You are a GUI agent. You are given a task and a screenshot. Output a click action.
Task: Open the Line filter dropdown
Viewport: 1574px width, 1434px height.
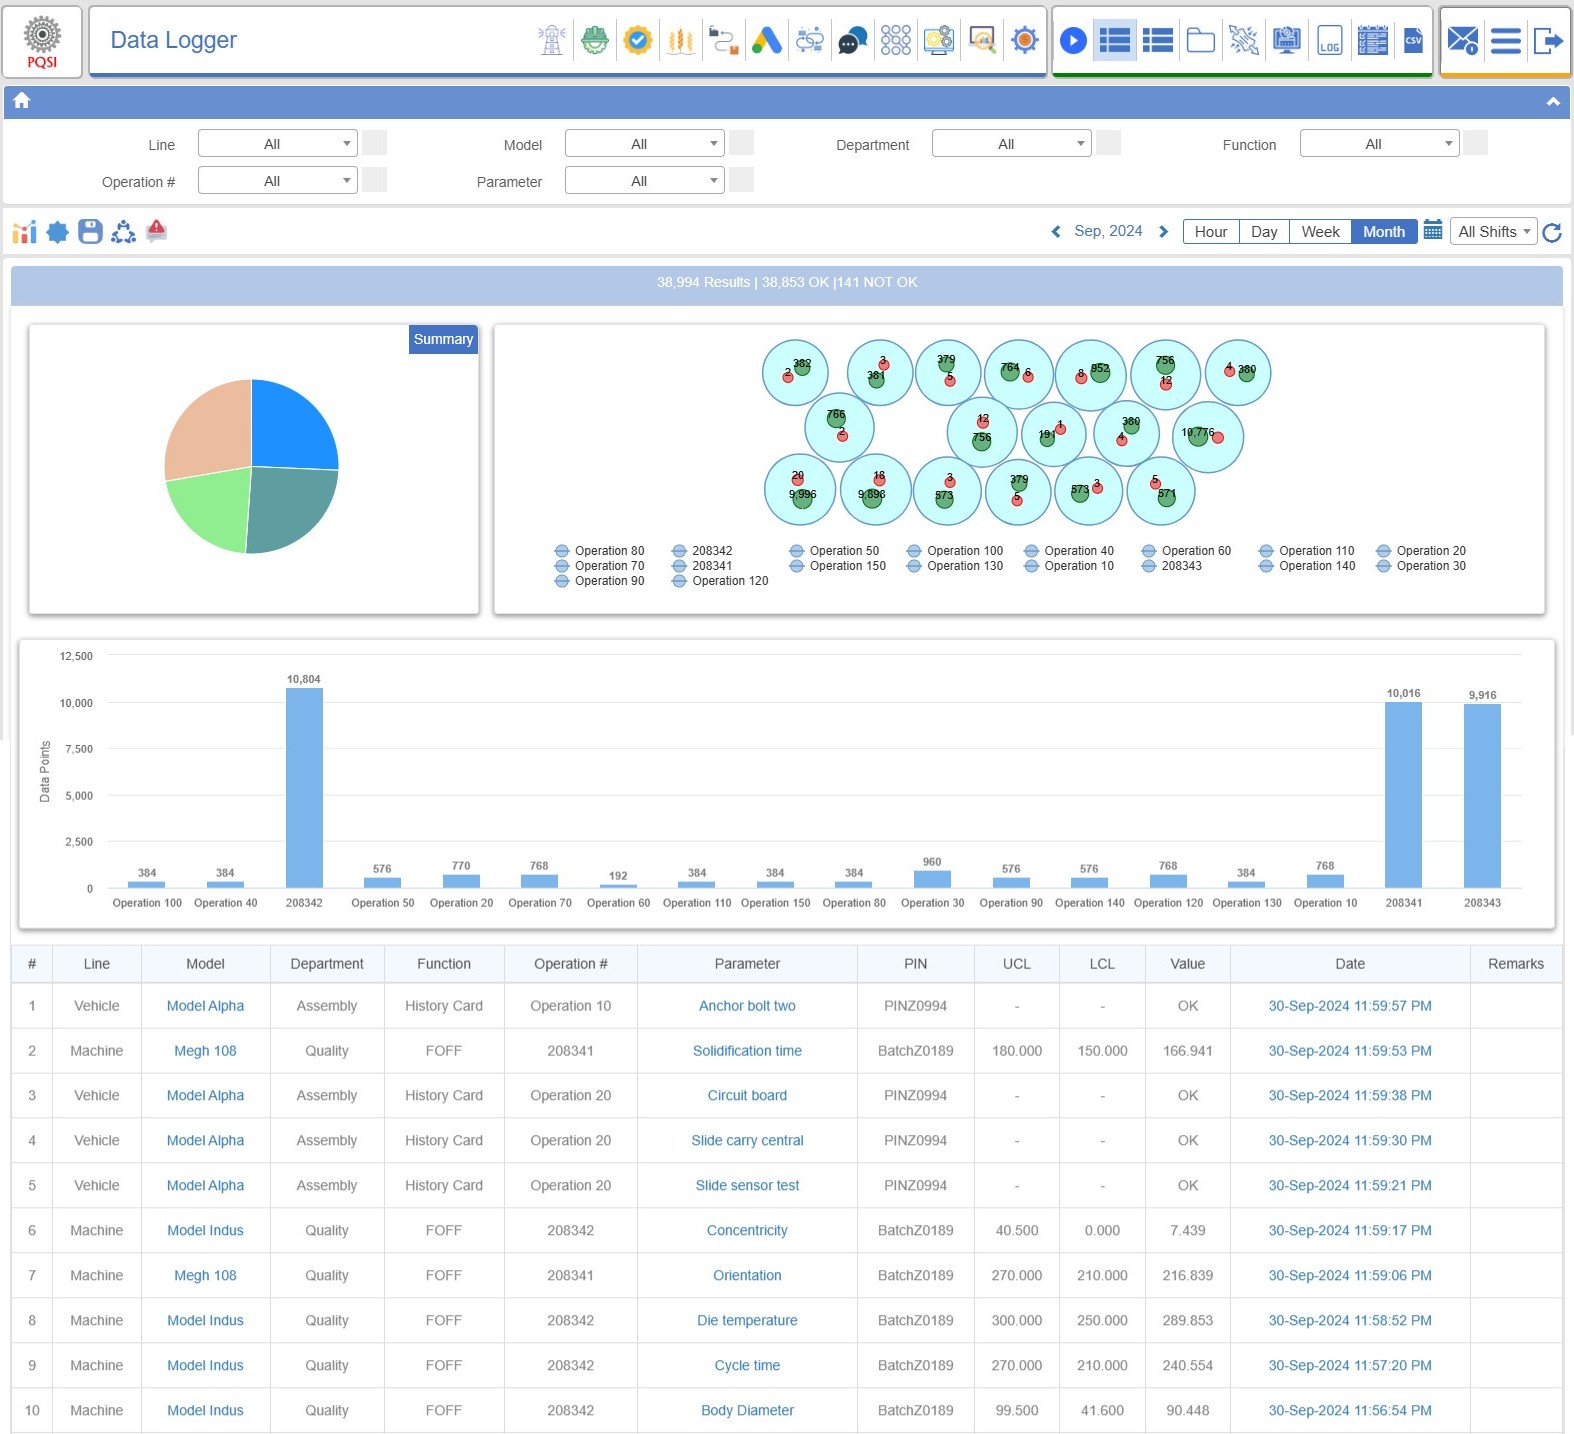click(x=277, y=144)
